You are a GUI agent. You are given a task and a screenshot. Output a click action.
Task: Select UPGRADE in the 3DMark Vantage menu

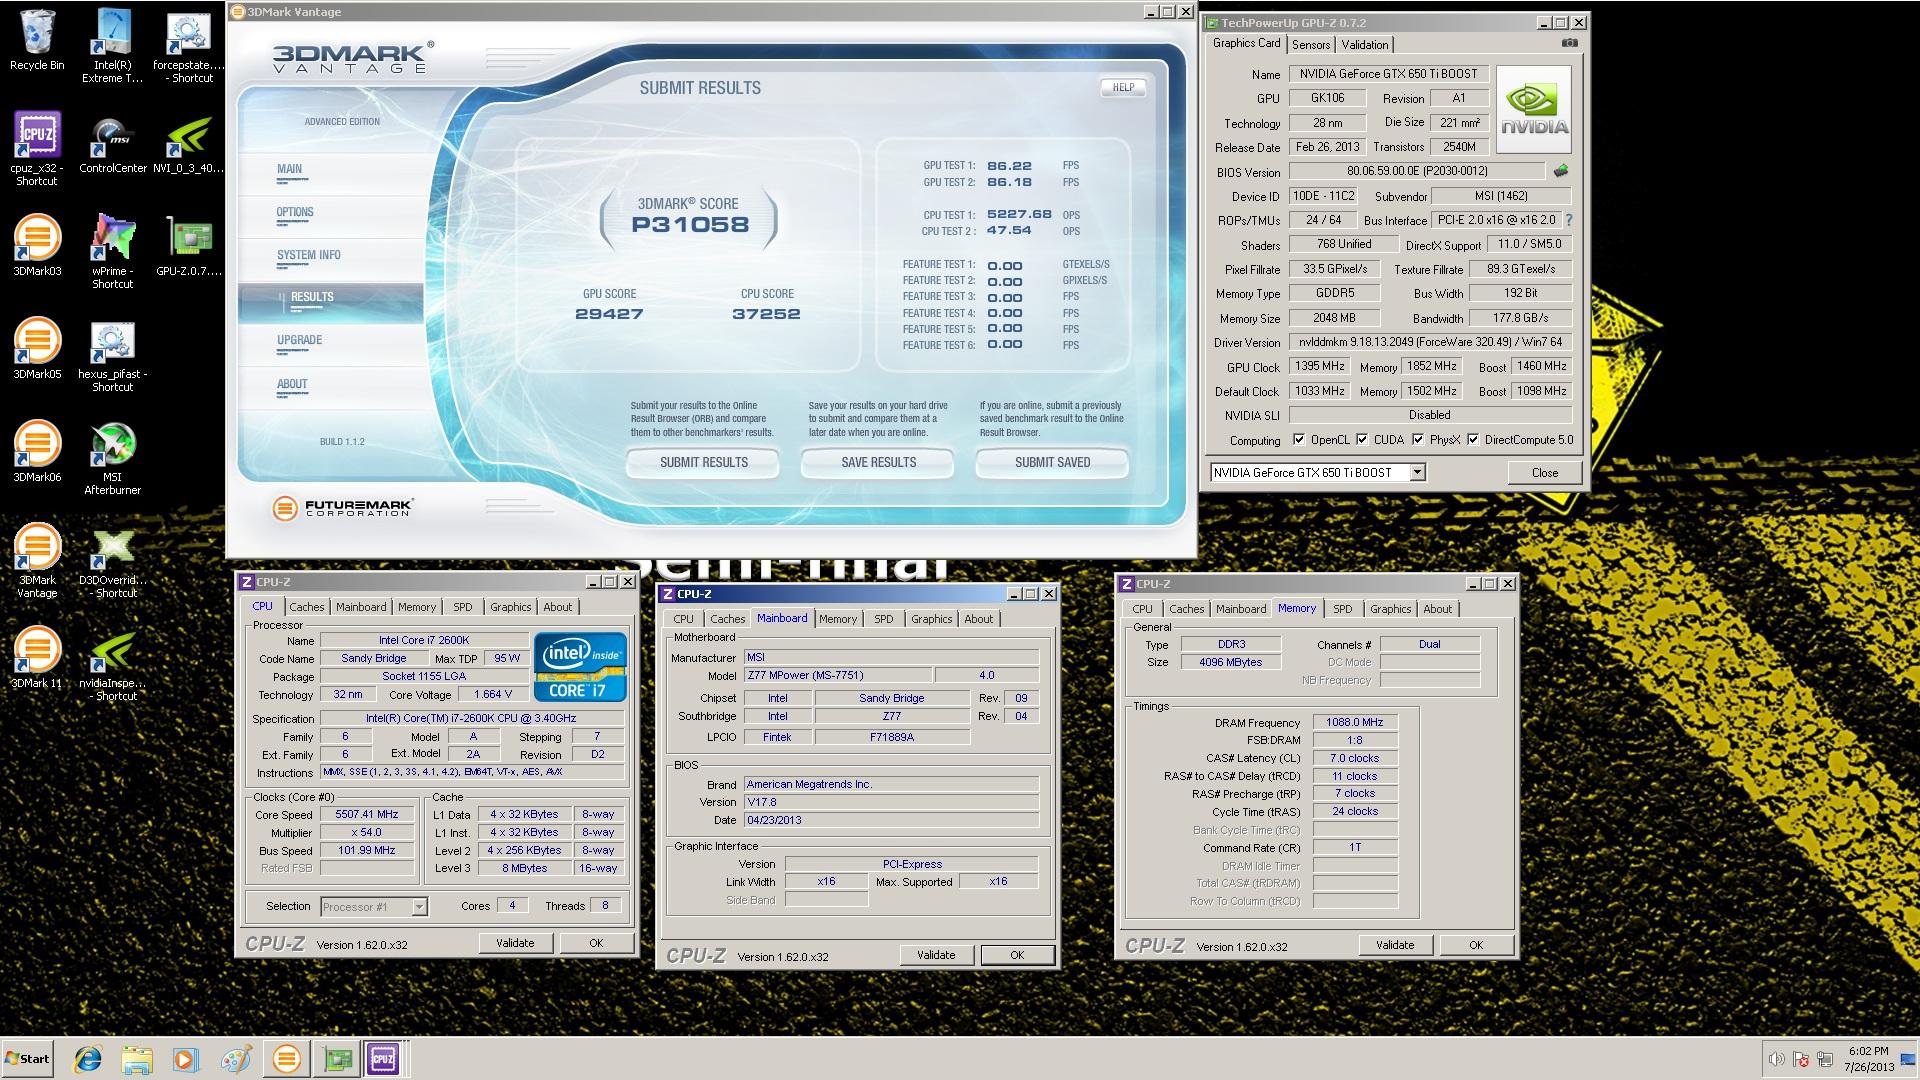click(x=299, y=340)
